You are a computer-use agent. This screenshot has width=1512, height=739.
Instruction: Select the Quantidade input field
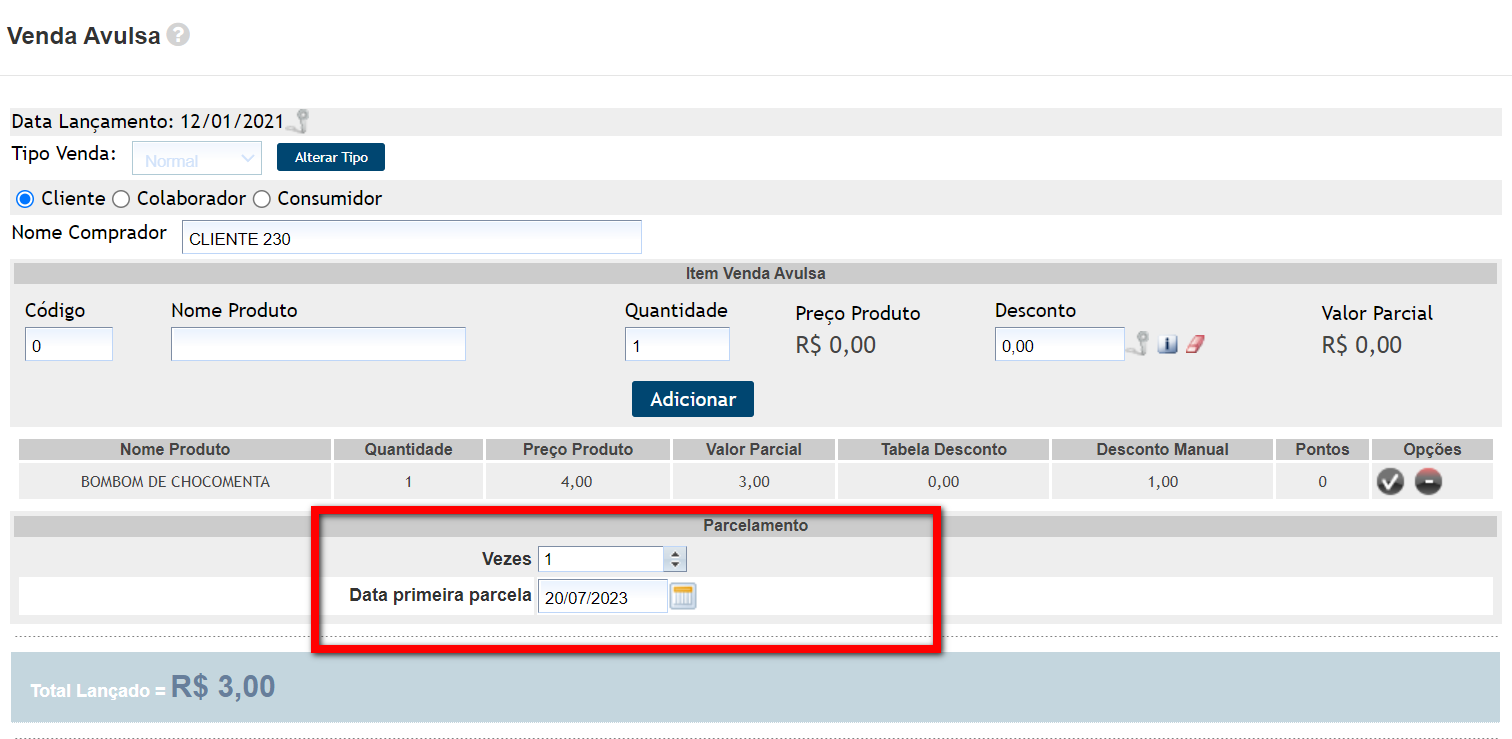tap(677, 345)
